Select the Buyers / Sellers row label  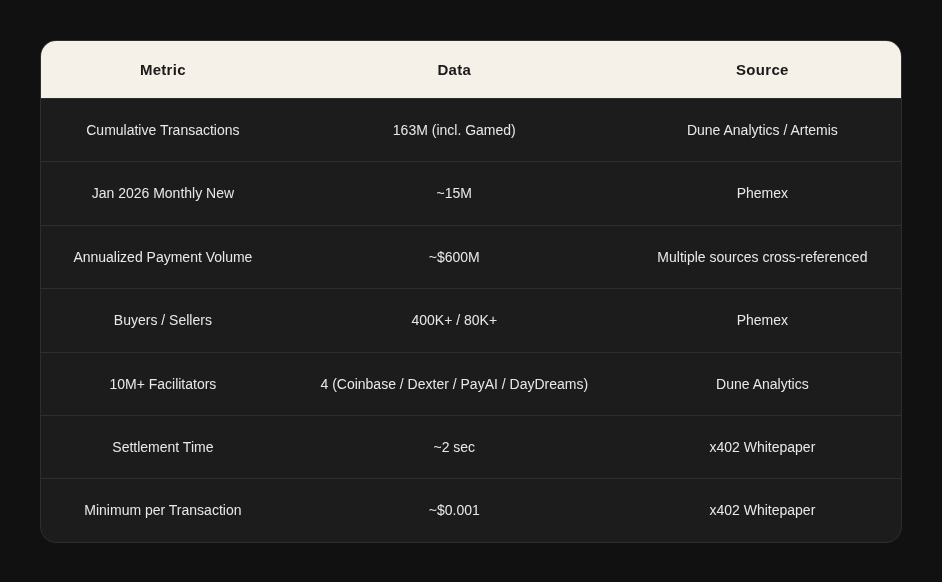[163, 320]
